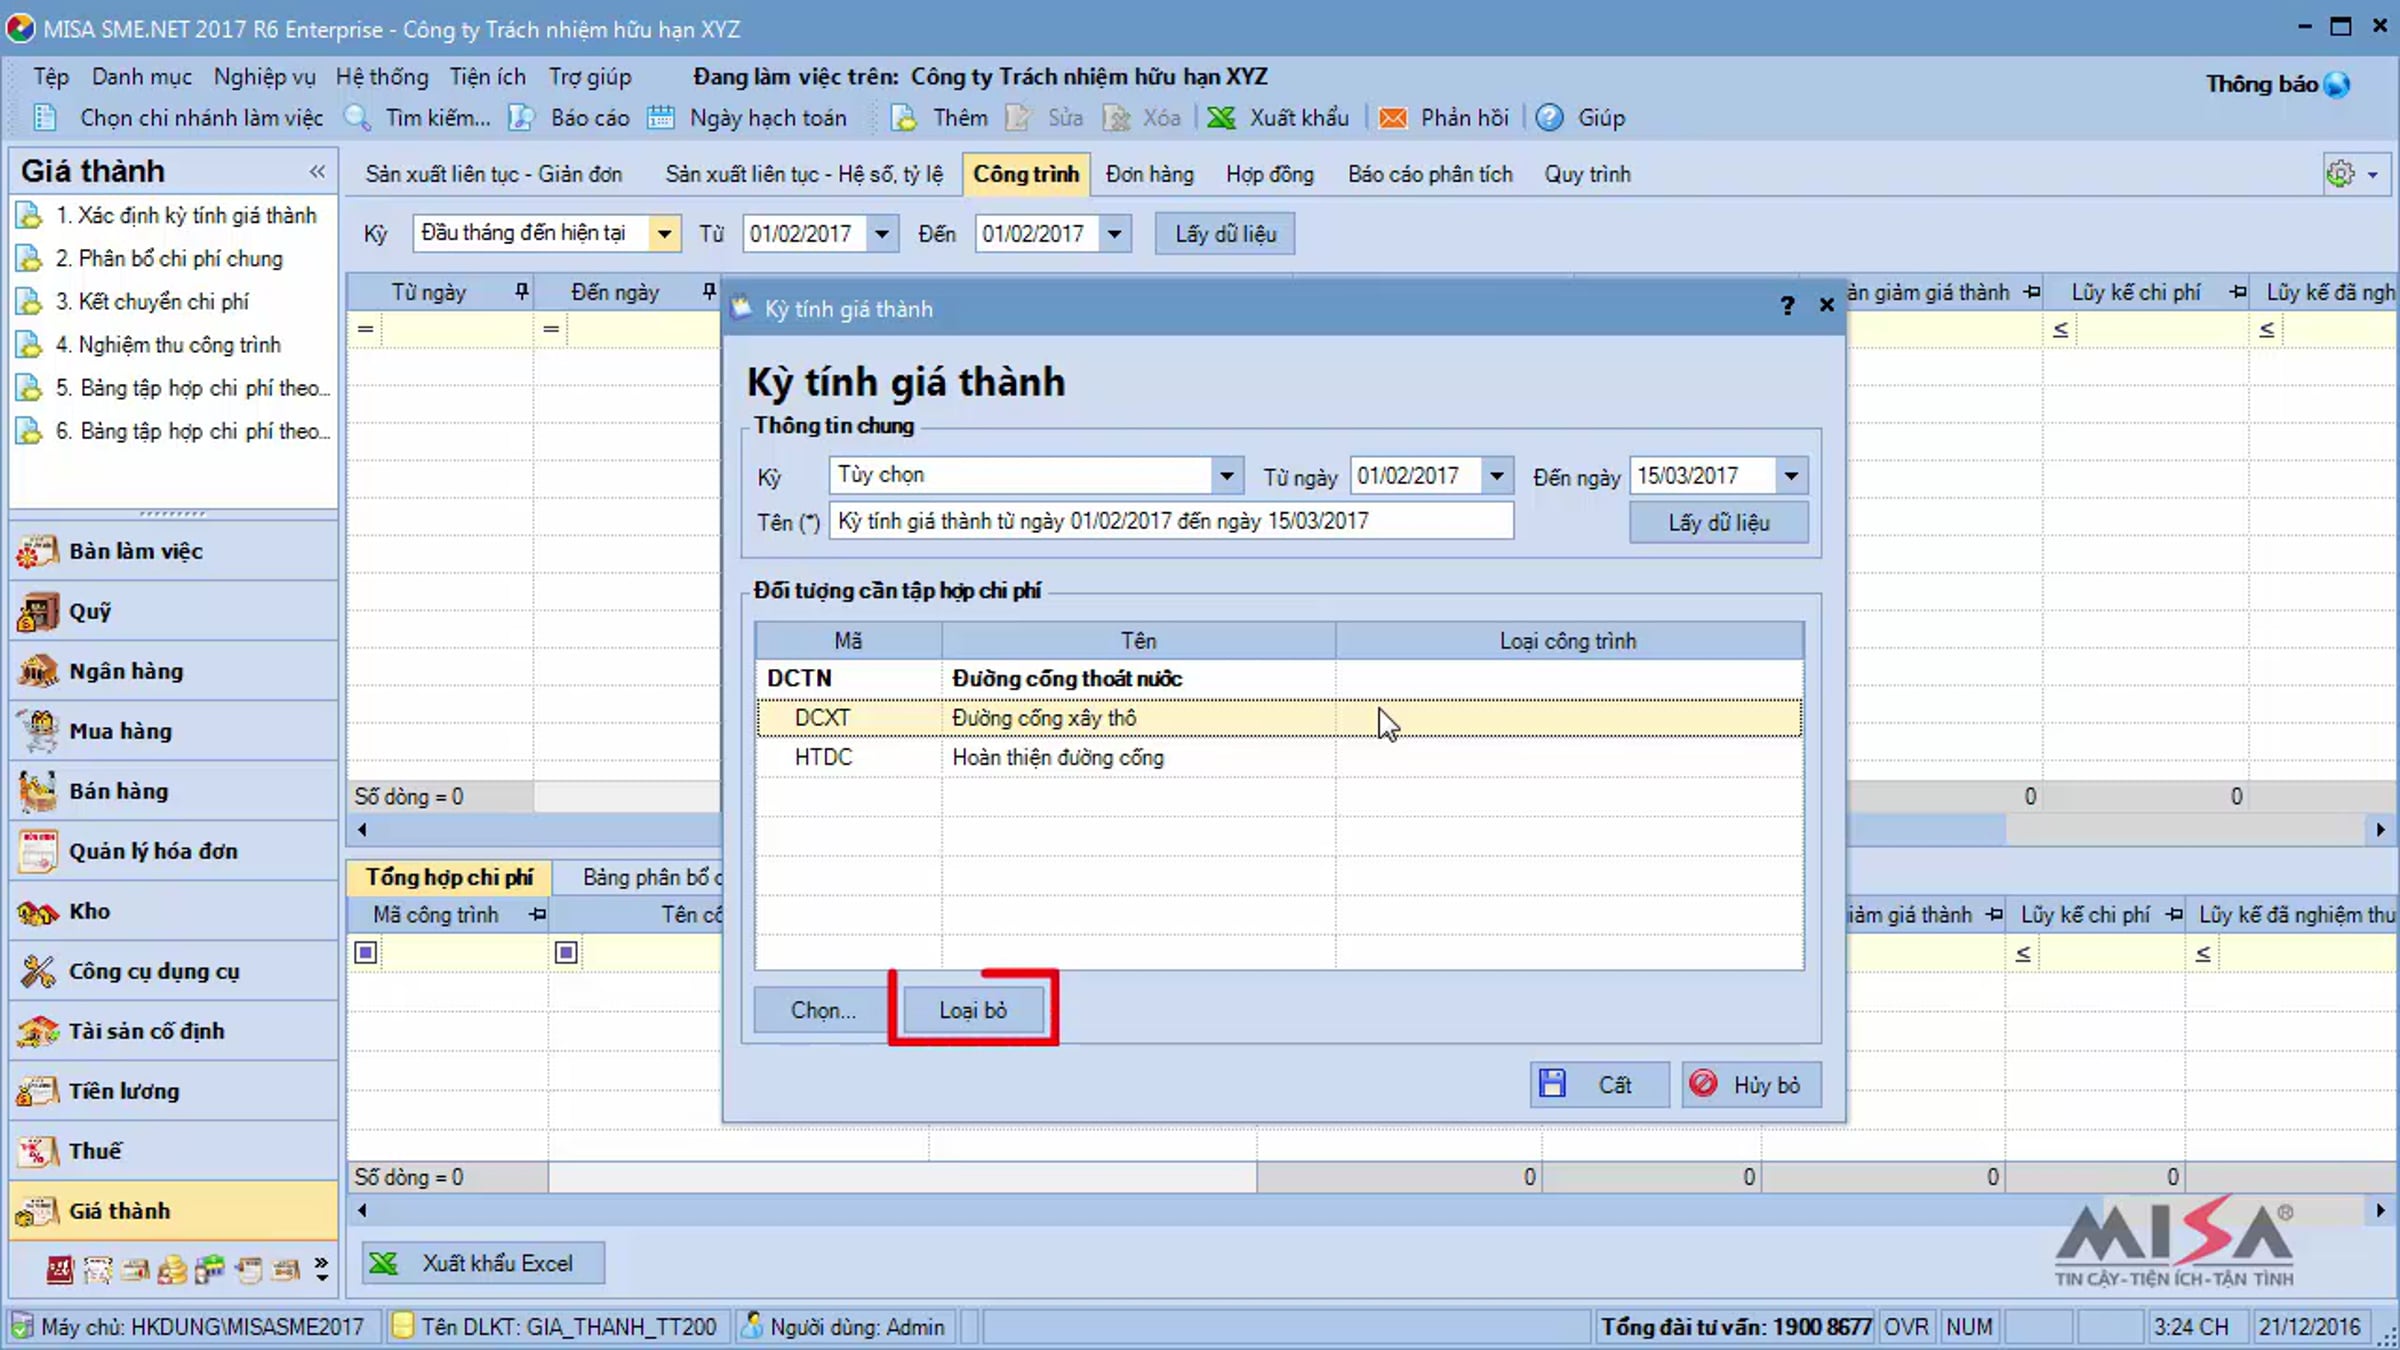Click the Thêm toolbar button

[x=939, y=118]
